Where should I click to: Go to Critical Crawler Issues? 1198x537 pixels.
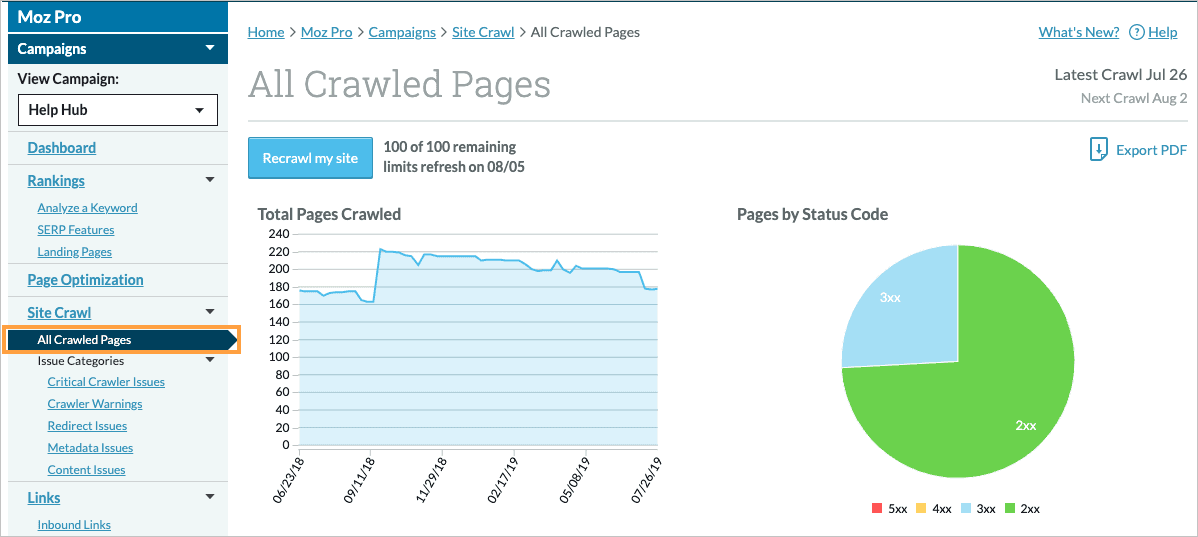[x=106, y=382]
